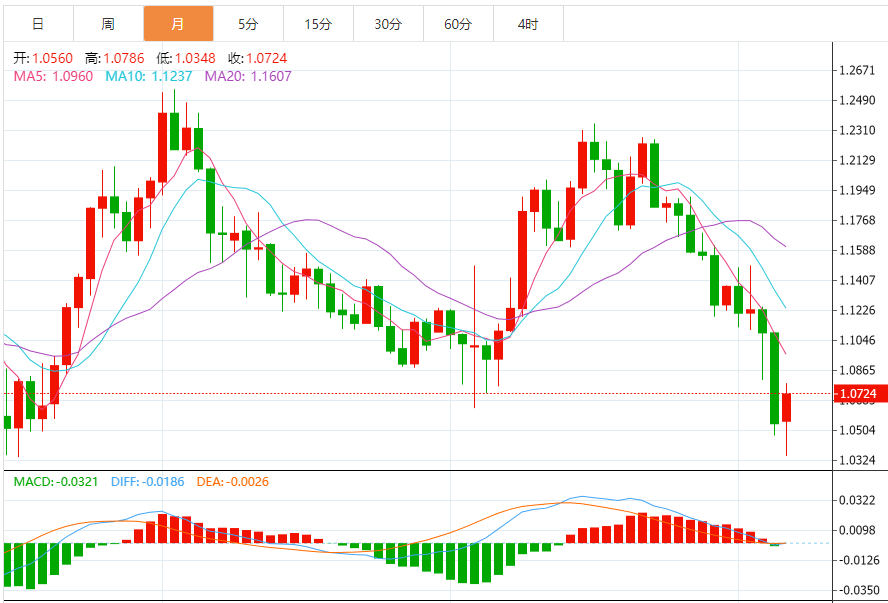Viewport: 888px width, 603px height.
Task: Click the active 月 (monthly) tab
Action: click(x=178, y=23)
